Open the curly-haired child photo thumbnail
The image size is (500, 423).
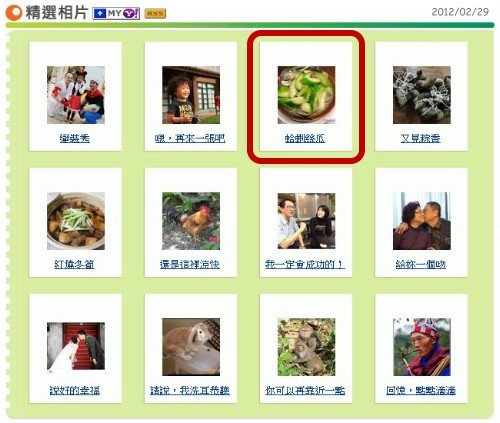click(191, 95)
